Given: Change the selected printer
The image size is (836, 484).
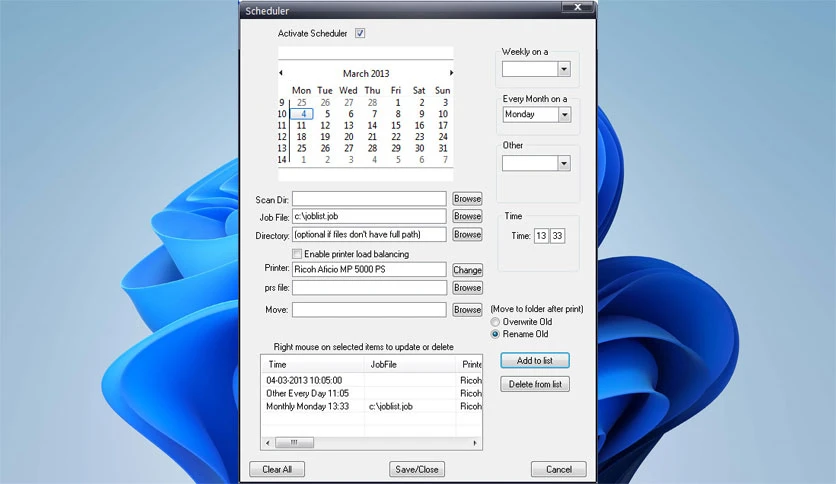Looking at the screenshot, I should click(468, 270).
